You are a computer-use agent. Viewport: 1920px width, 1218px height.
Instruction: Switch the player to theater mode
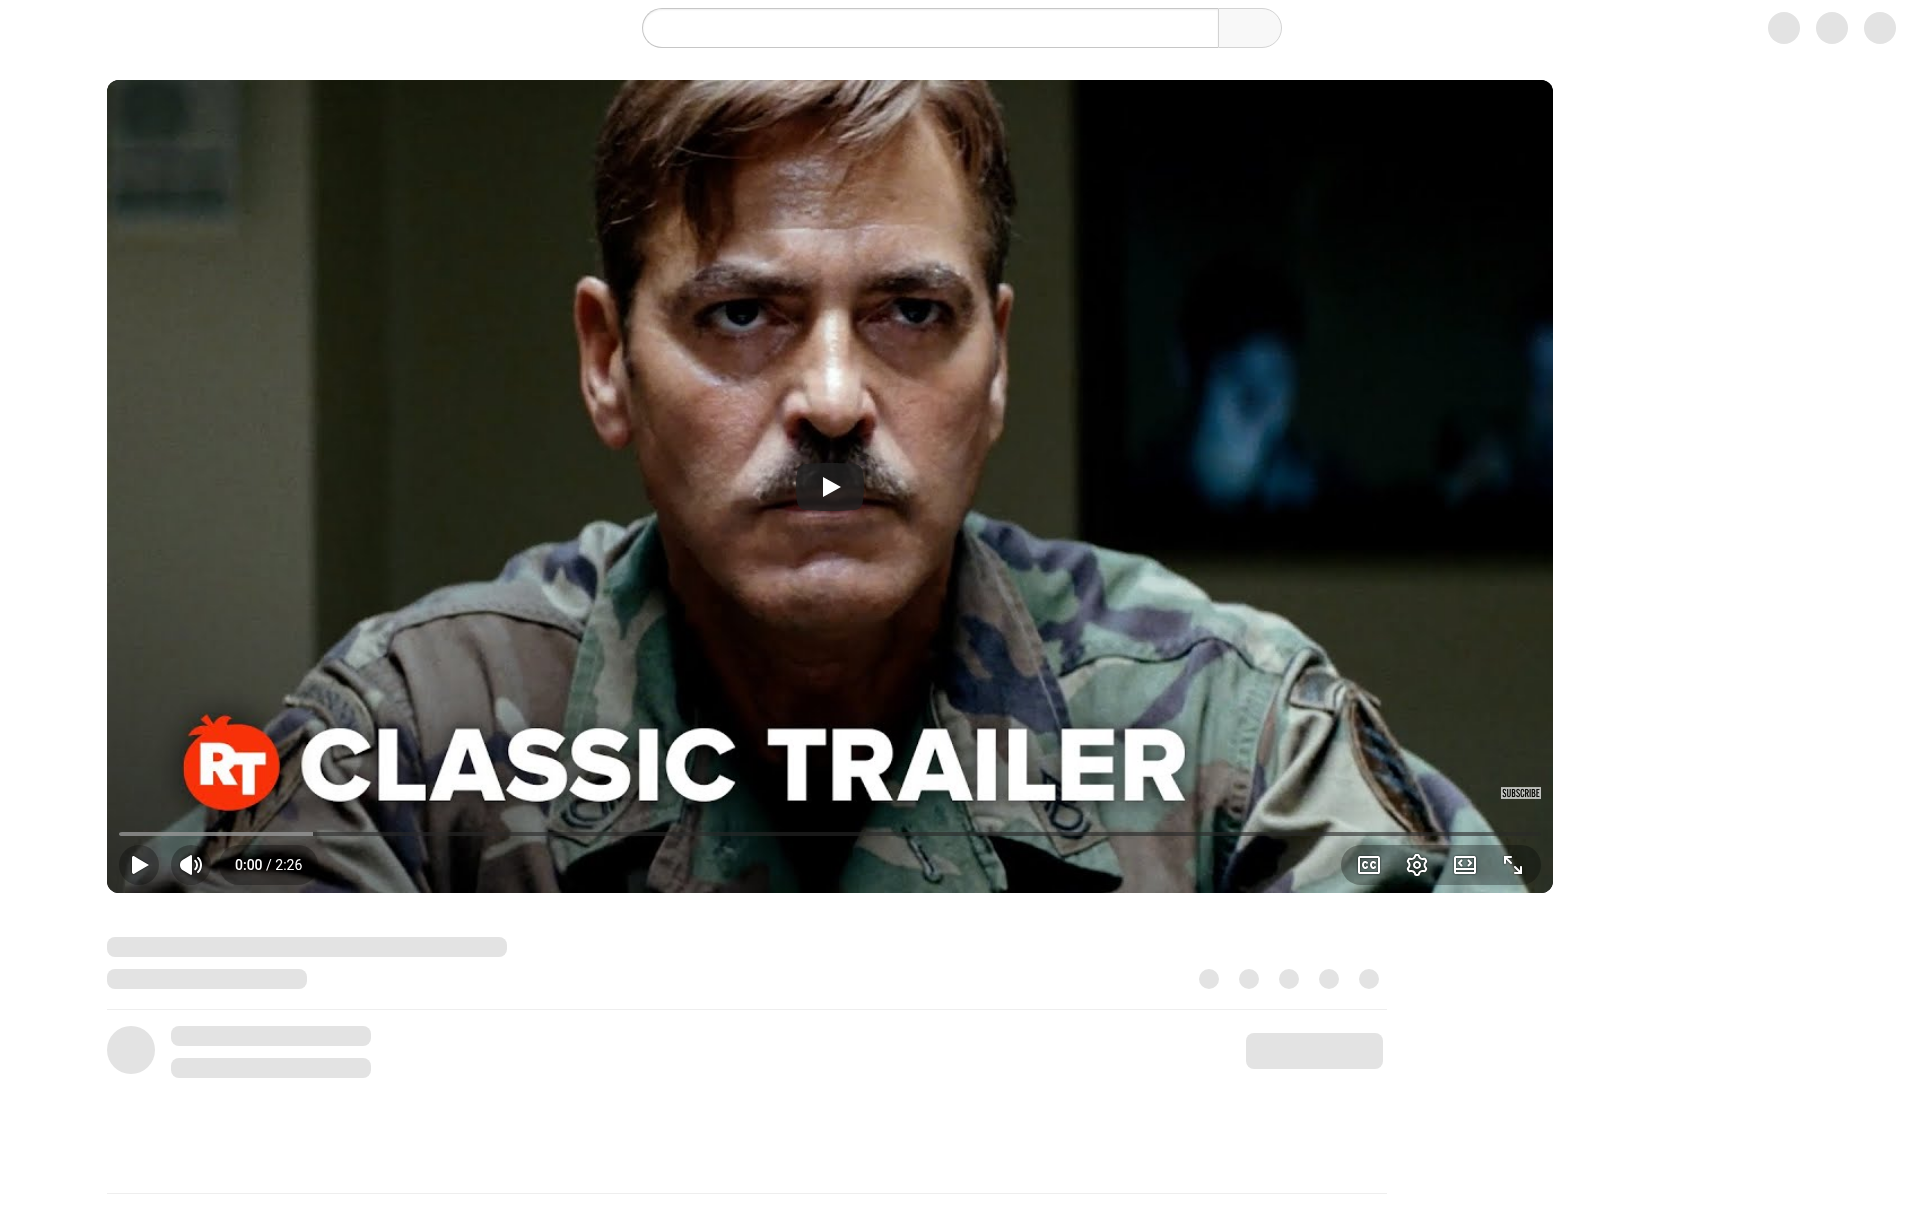click(x=1465, y=865)
